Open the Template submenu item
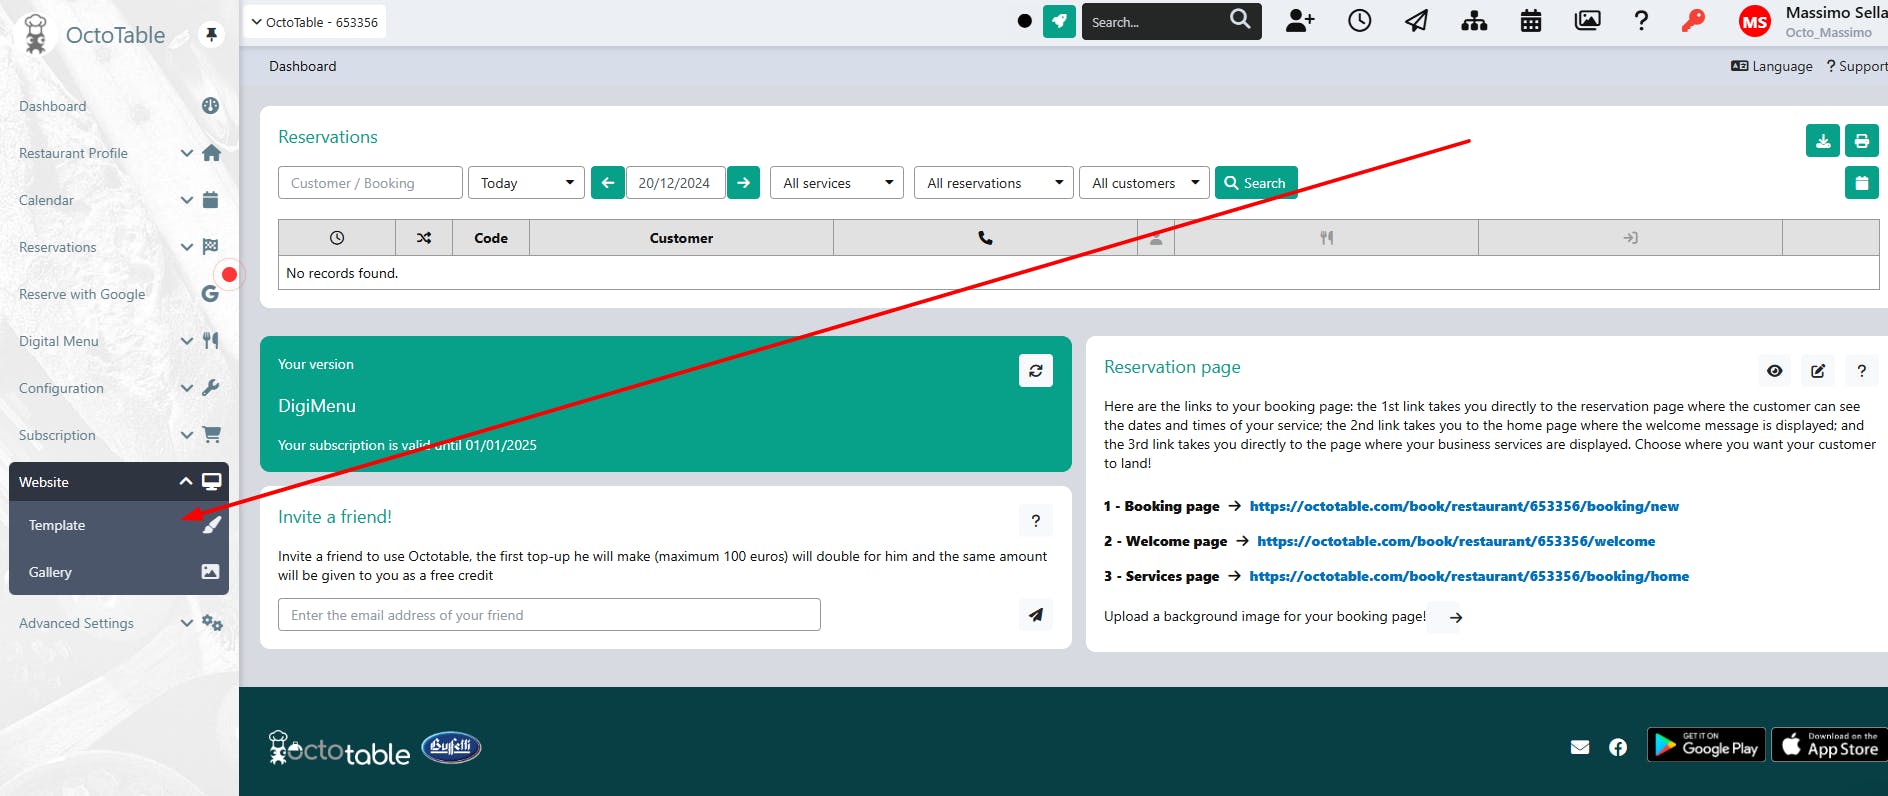This screenshot has height=796, width=1888. click(x=119, y=525)
